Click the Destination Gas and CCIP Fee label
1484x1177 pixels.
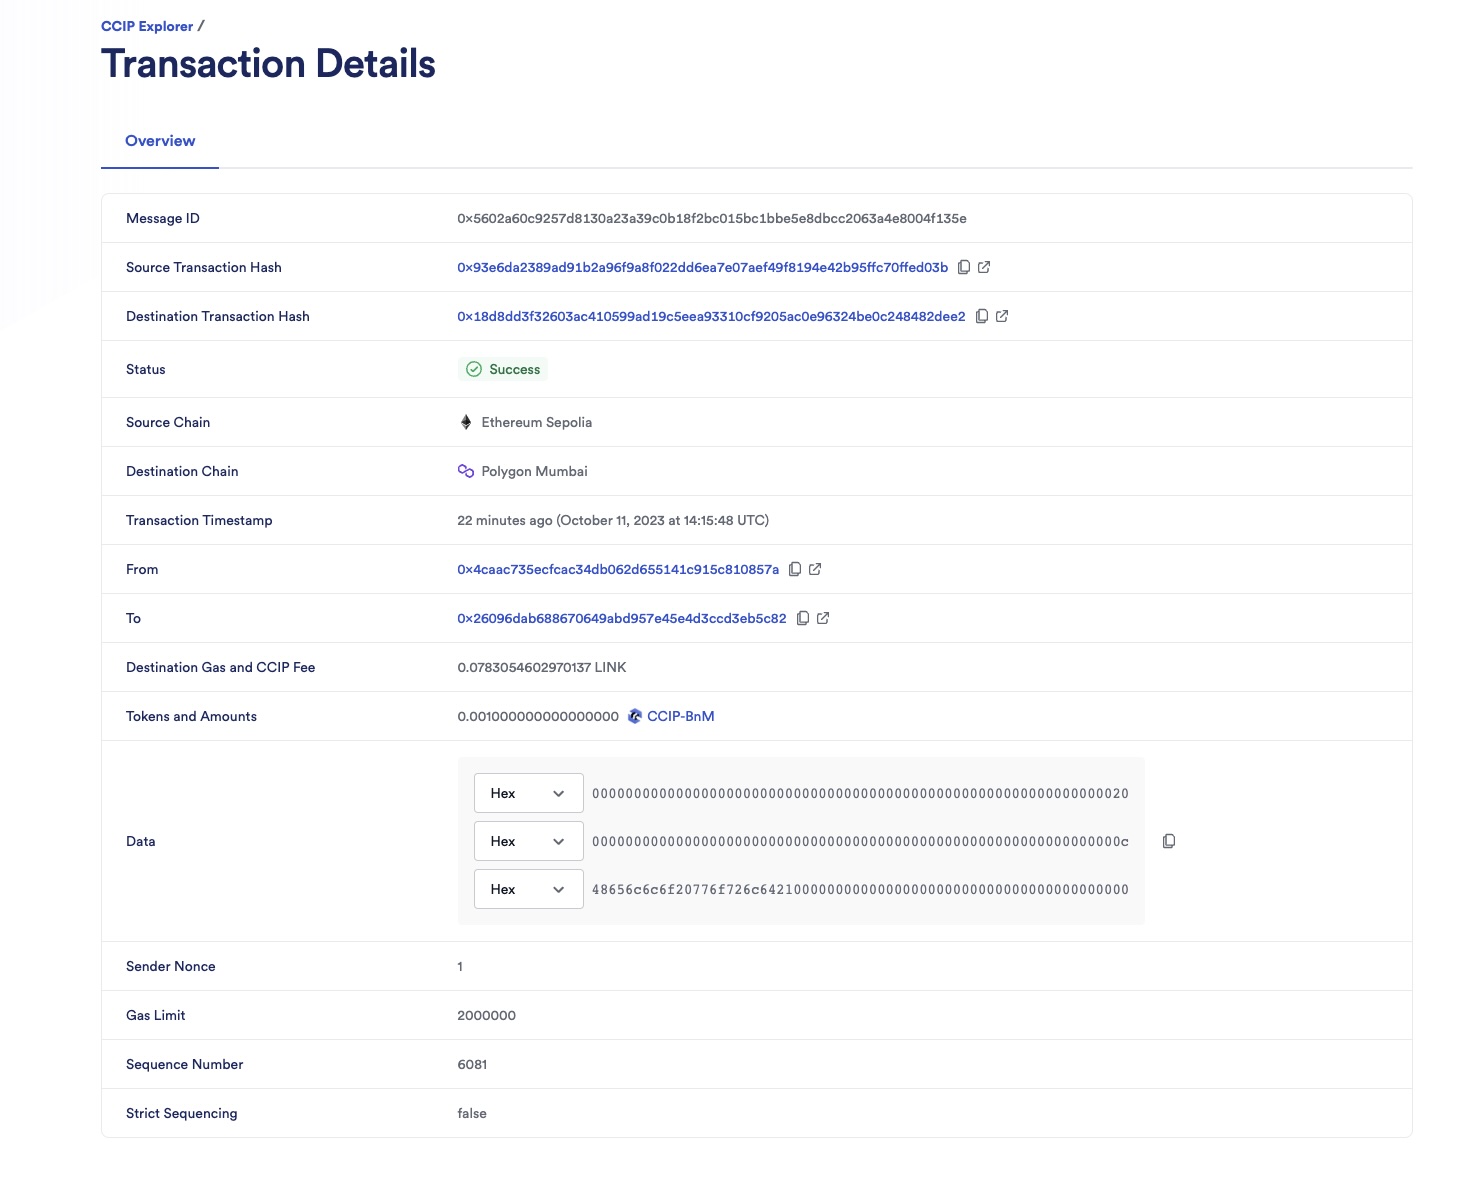pyautogui.click(x=221, y=667)
